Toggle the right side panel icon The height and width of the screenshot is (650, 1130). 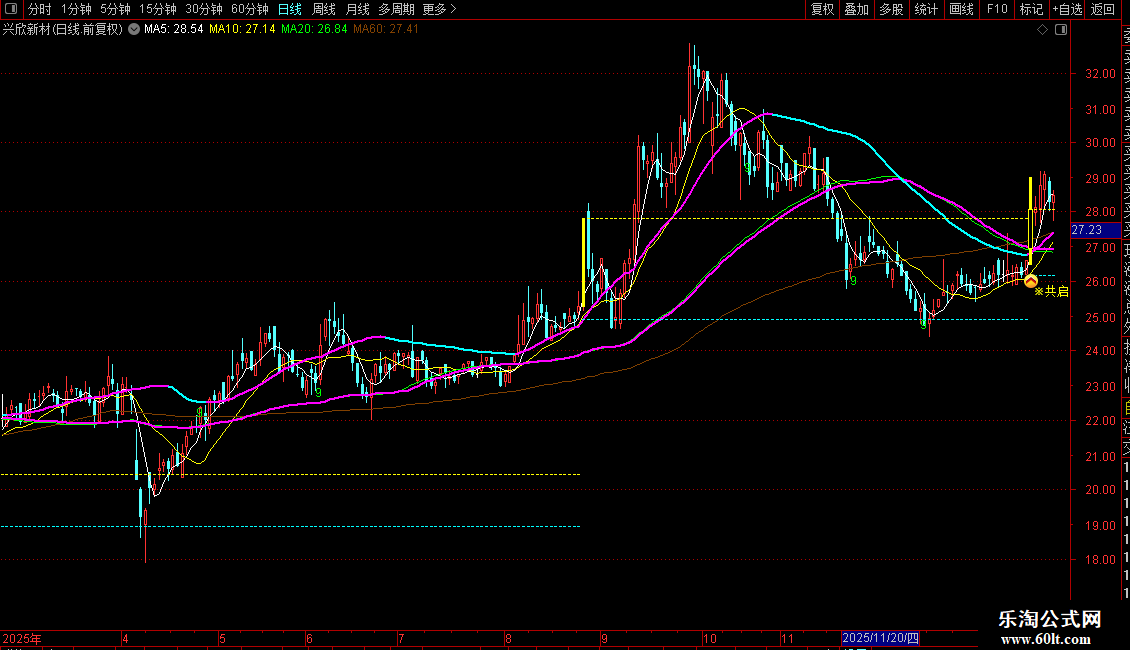(x=1061, y=30)
